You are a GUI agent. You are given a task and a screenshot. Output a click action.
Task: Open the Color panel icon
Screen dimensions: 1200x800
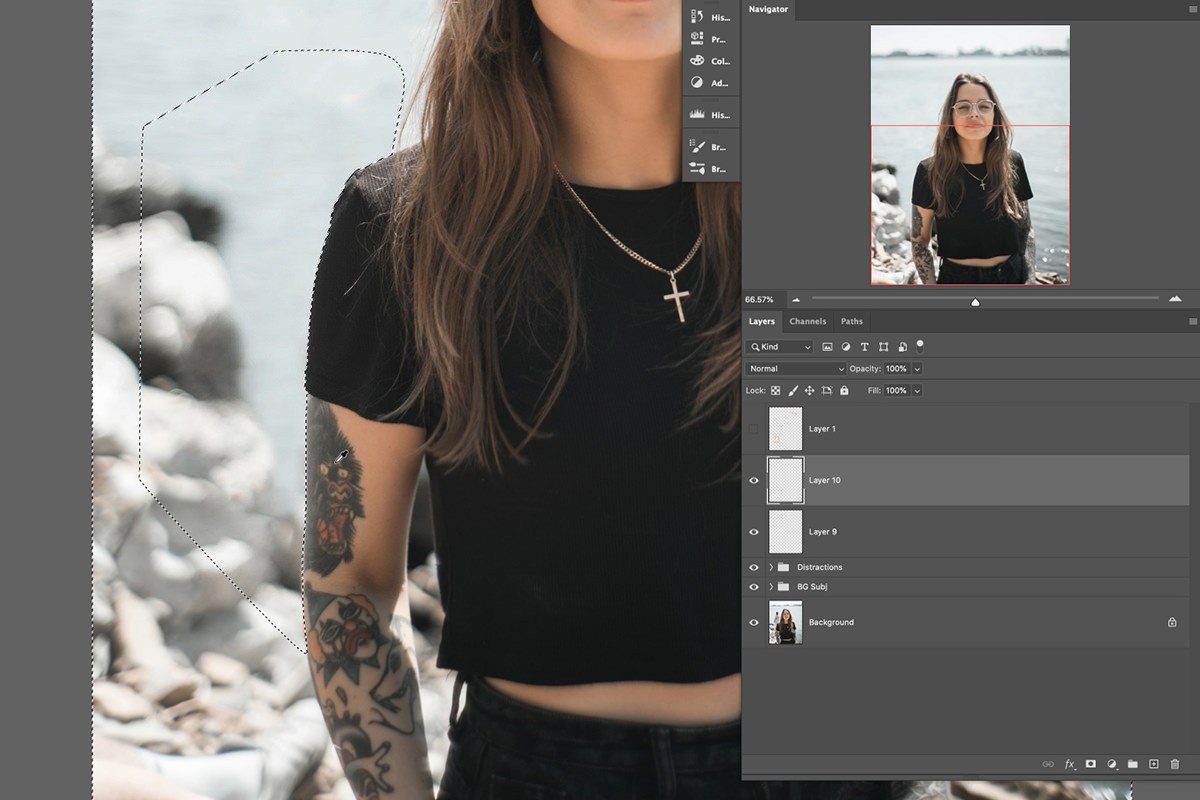(x=698, y=61)
